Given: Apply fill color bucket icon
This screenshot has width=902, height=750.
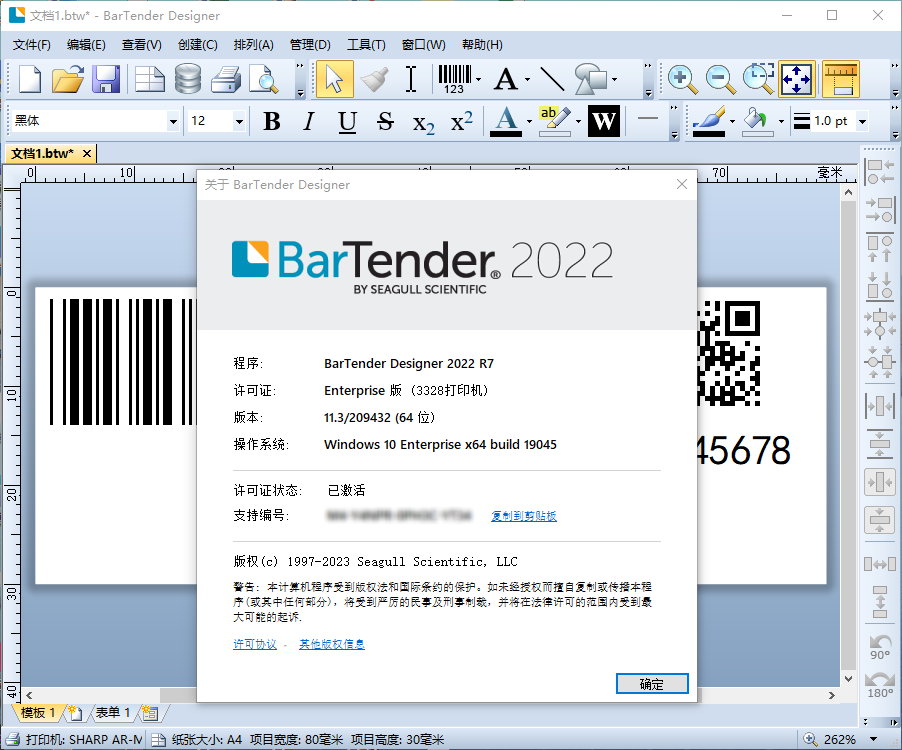Looking at the screenshot, I should (758, 121).
